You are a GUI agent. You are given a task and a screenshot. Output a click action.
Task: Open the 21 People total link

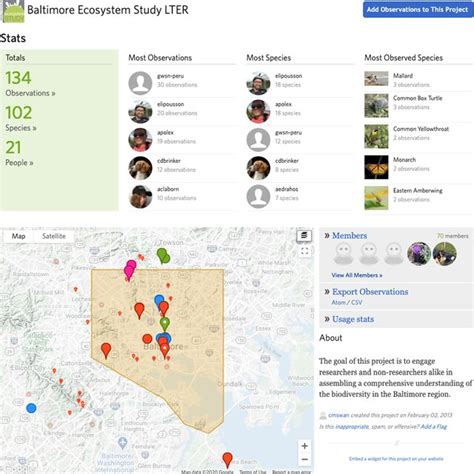point(19,153)
